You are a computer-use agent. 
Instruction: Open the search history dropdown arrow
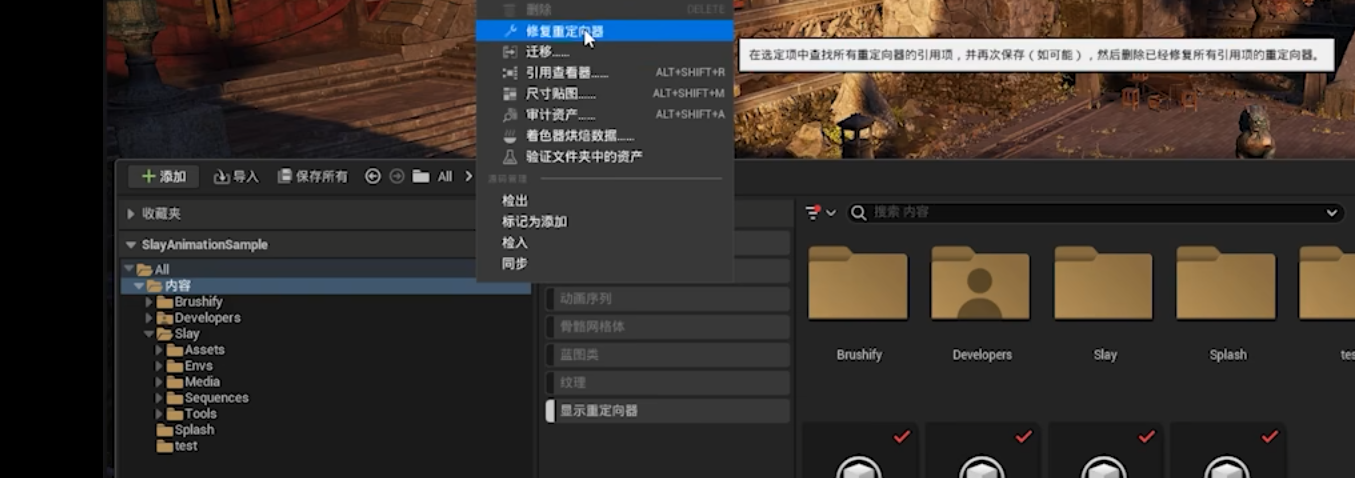click(x=1332, y=213)
